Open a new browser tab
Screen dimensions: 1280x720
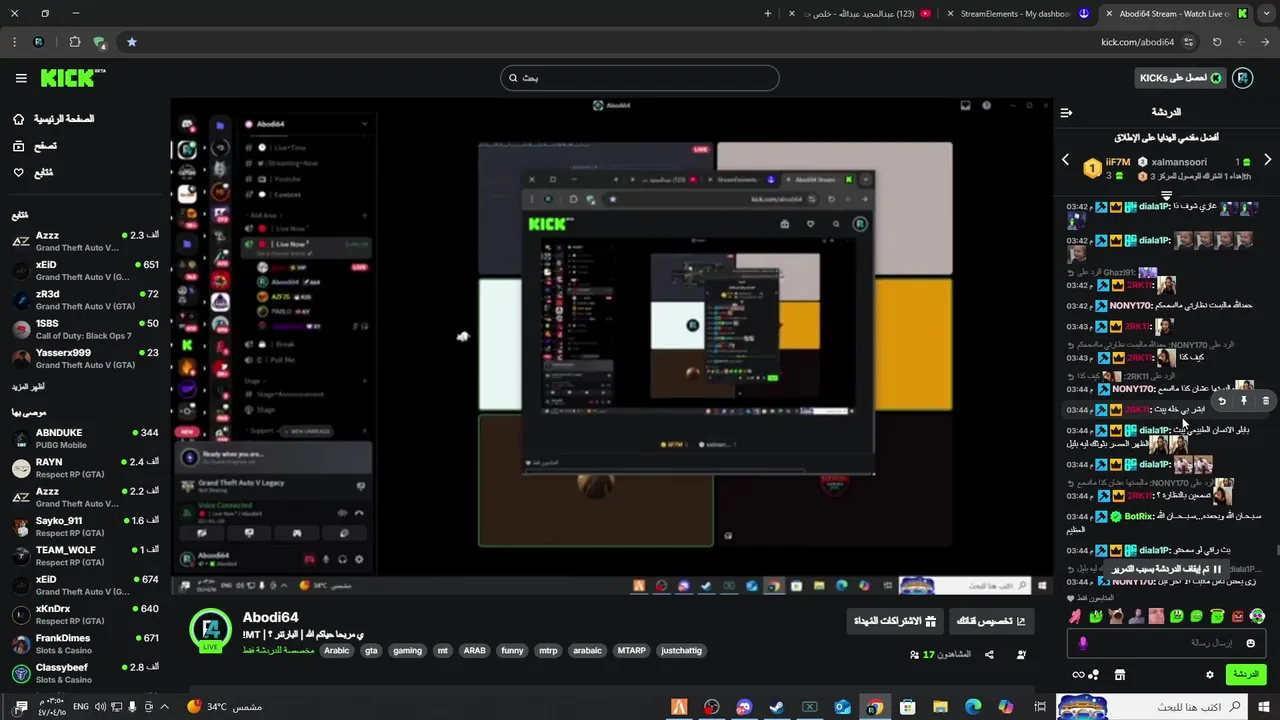[x=767, y=14]
